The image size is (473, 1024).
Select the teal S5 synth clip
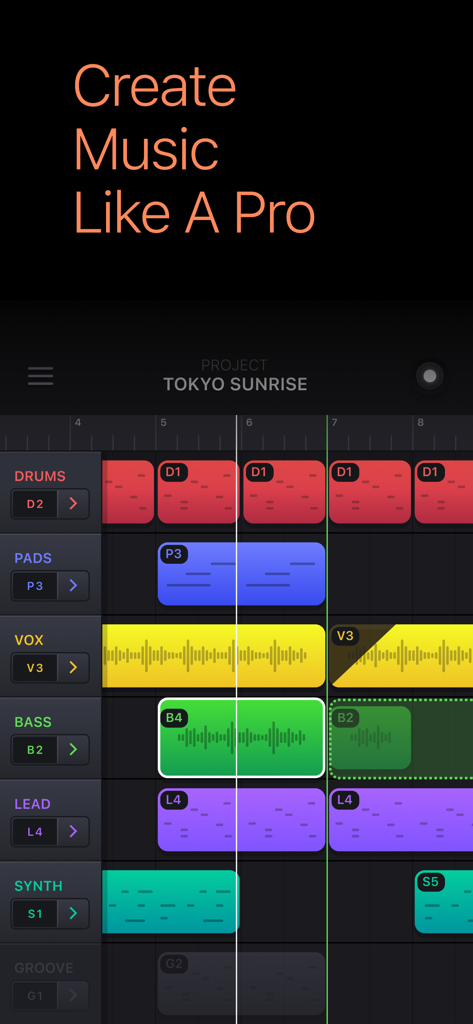coord(444,902)
